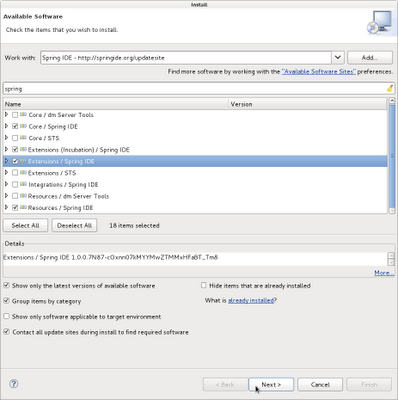This screenshot has width=398, height=400.
Task: Click the Cancel button
Action: coord(320,384)
